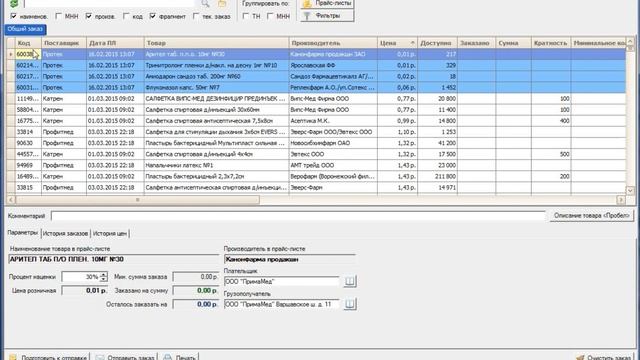Open consignee lookup book icon

pyautogui.click(x=349, y=304)
